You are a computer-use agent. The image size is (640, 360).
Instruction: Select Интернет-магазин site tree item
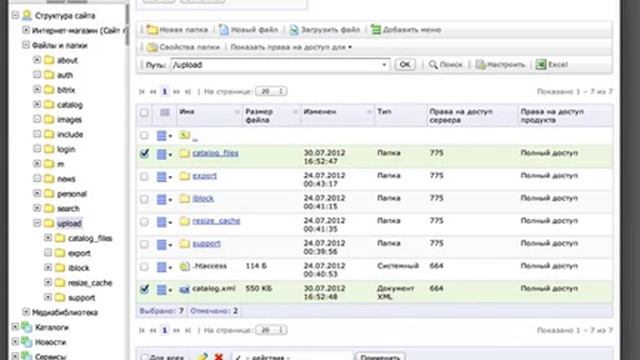78,30
